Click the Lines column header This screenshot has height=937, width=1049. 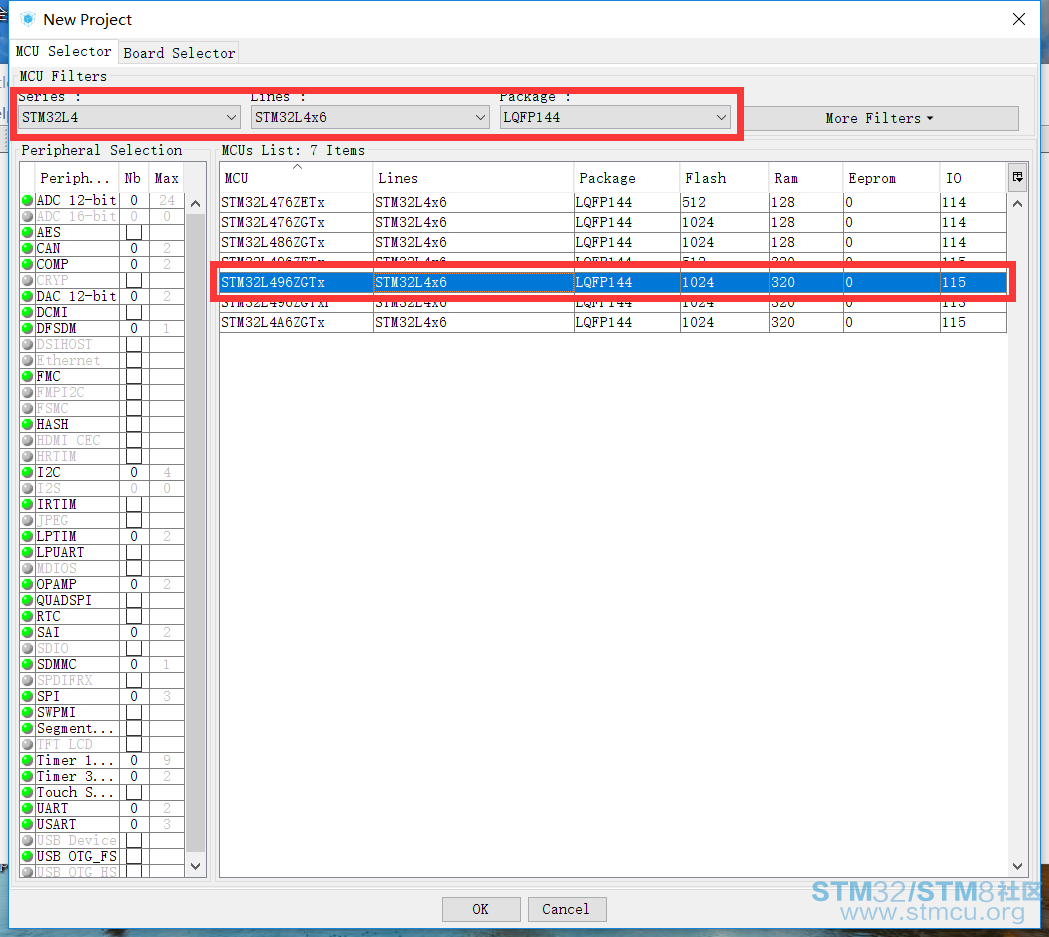[473, 178]
